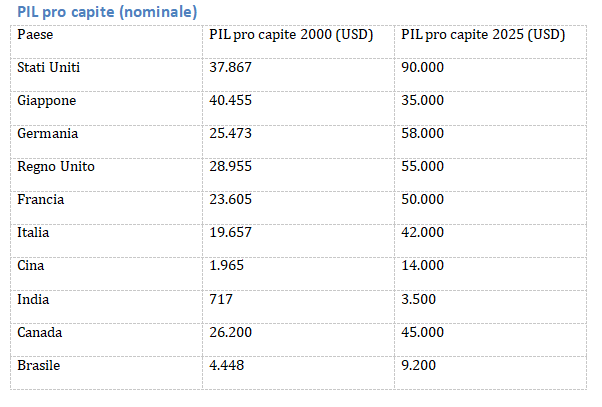Click Italia's 19.657 value
The width and height of the screenshot is (602, 407).
(x=231, y=232)
